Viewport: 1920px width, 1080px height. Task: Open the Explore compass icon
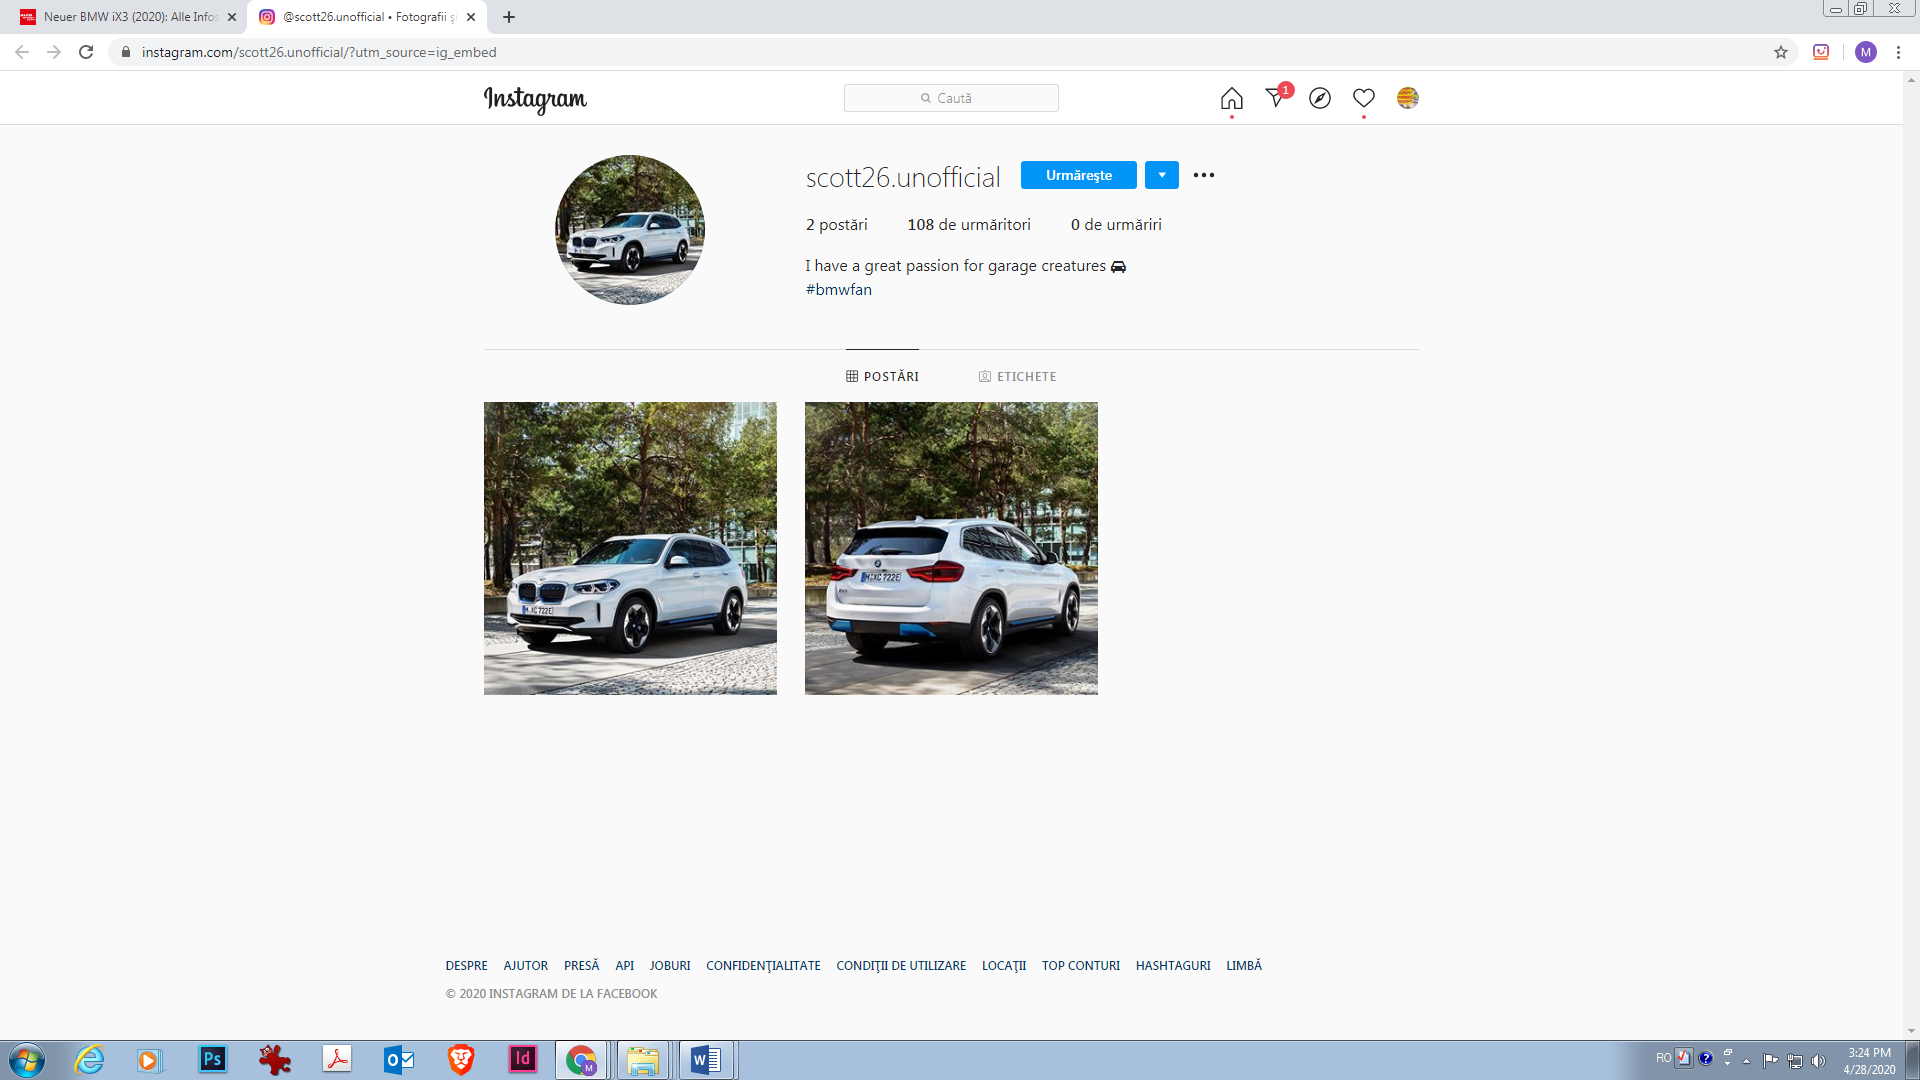1320,98
